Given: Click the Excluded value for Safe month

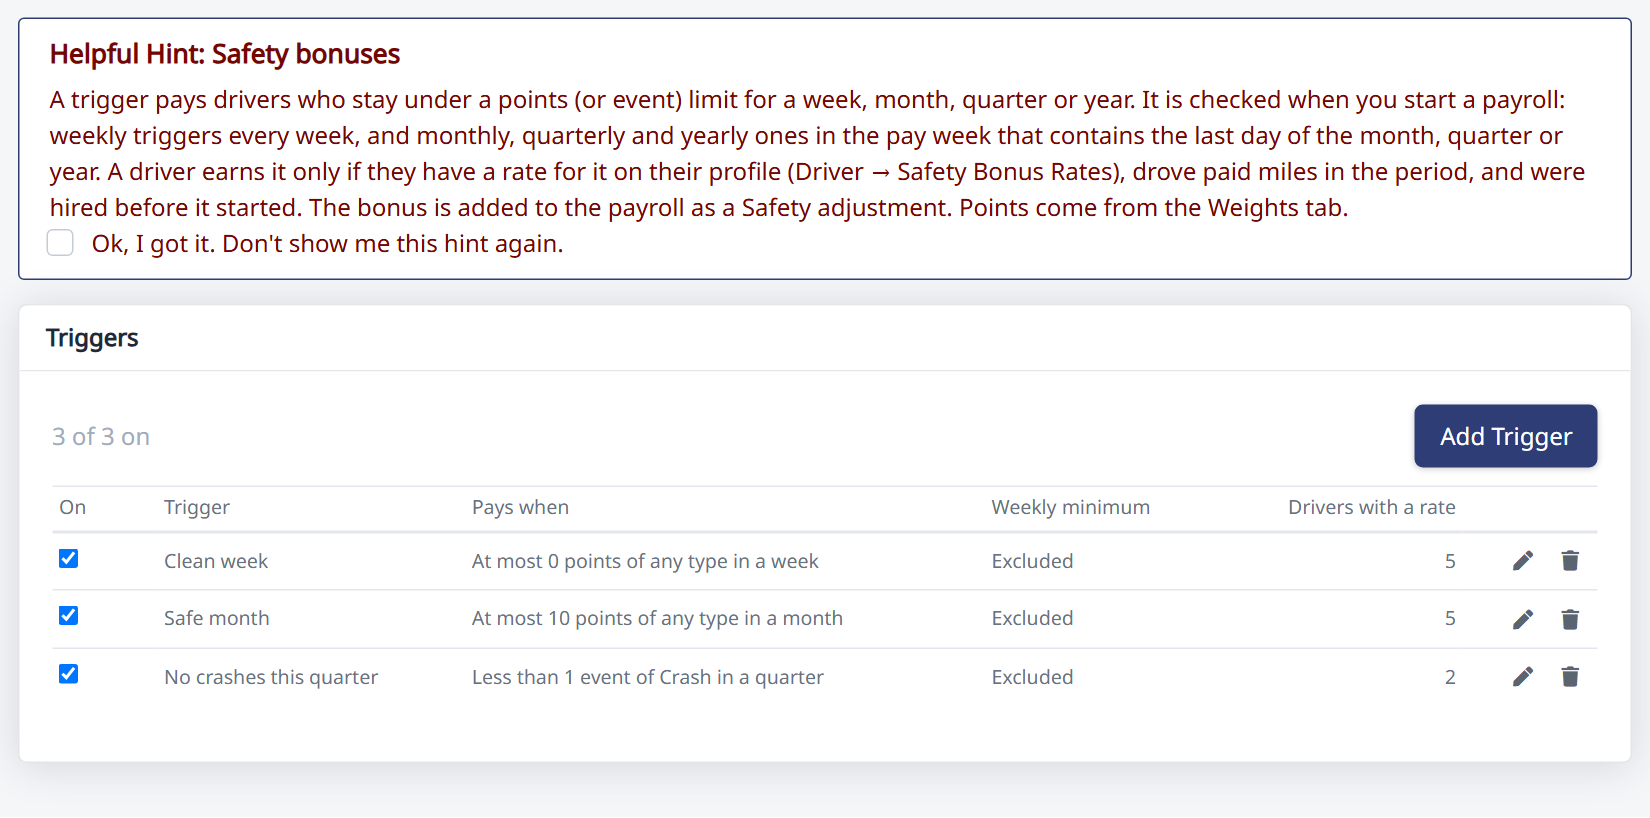Looking at the screenshot, I should [x=1032, y=618].
